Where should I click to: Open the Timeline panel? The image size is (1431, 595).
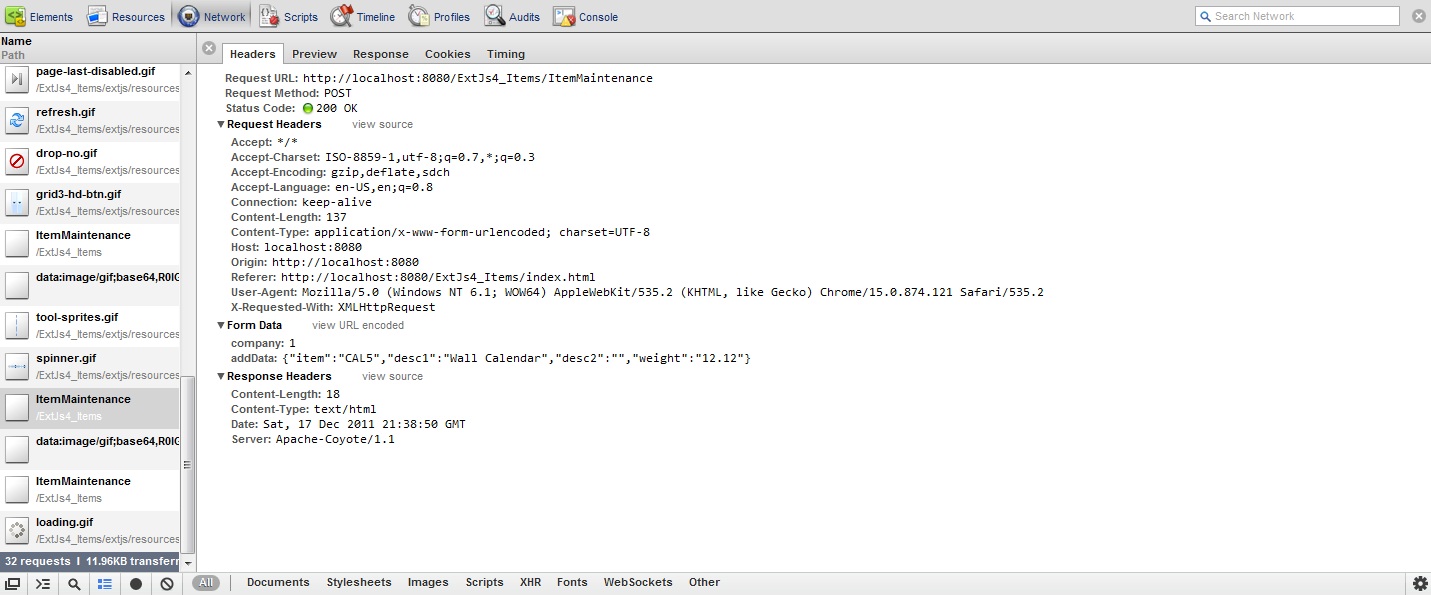(x=363, y=16)
